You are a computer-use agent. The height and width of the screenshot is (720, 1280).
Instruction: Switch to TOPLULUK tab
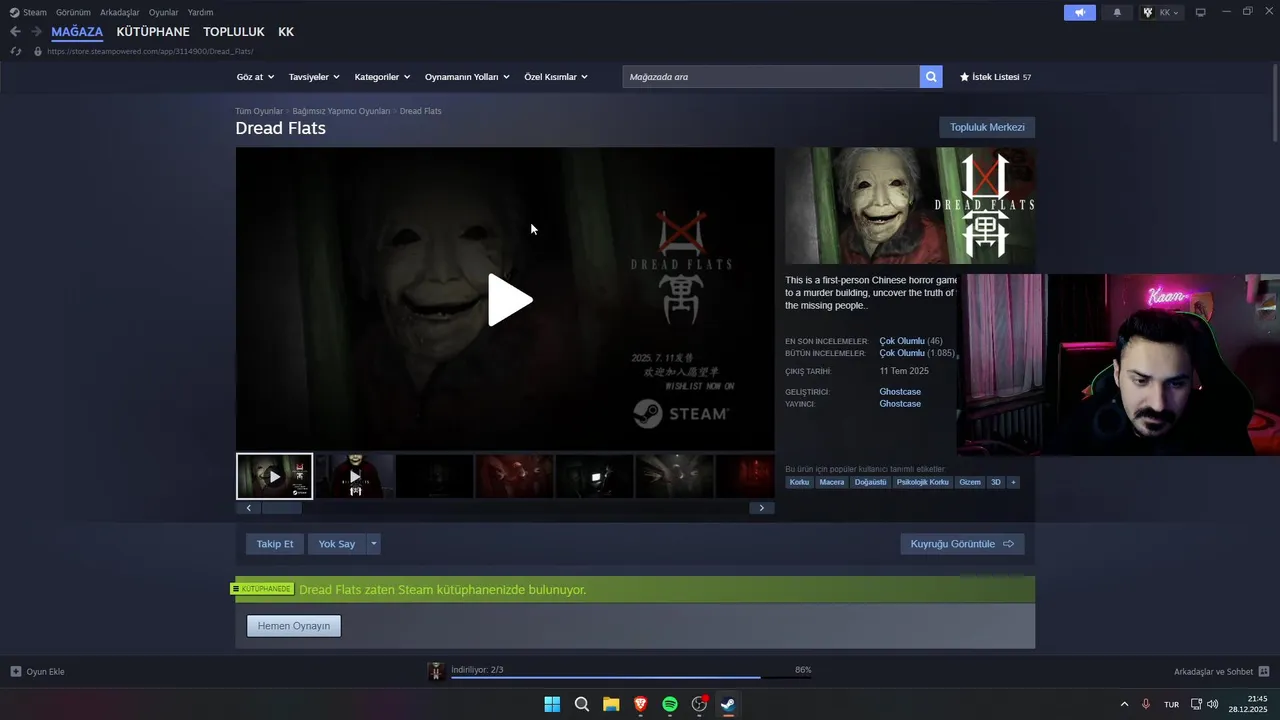(x=234, y=32)
